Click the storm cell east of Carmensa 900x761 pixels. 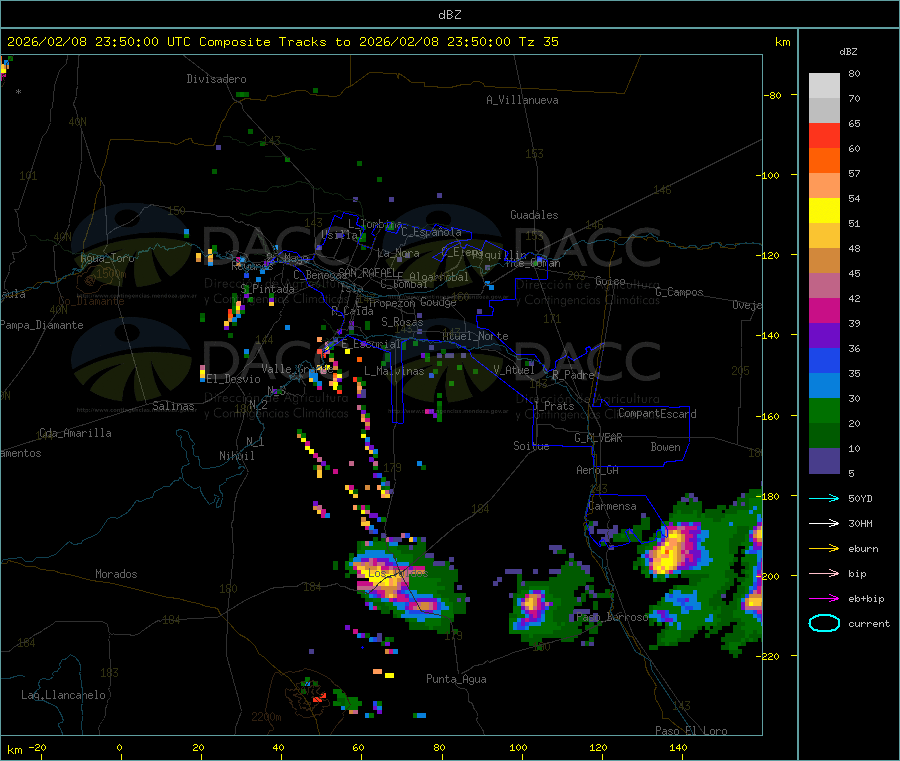coord(674,548)
